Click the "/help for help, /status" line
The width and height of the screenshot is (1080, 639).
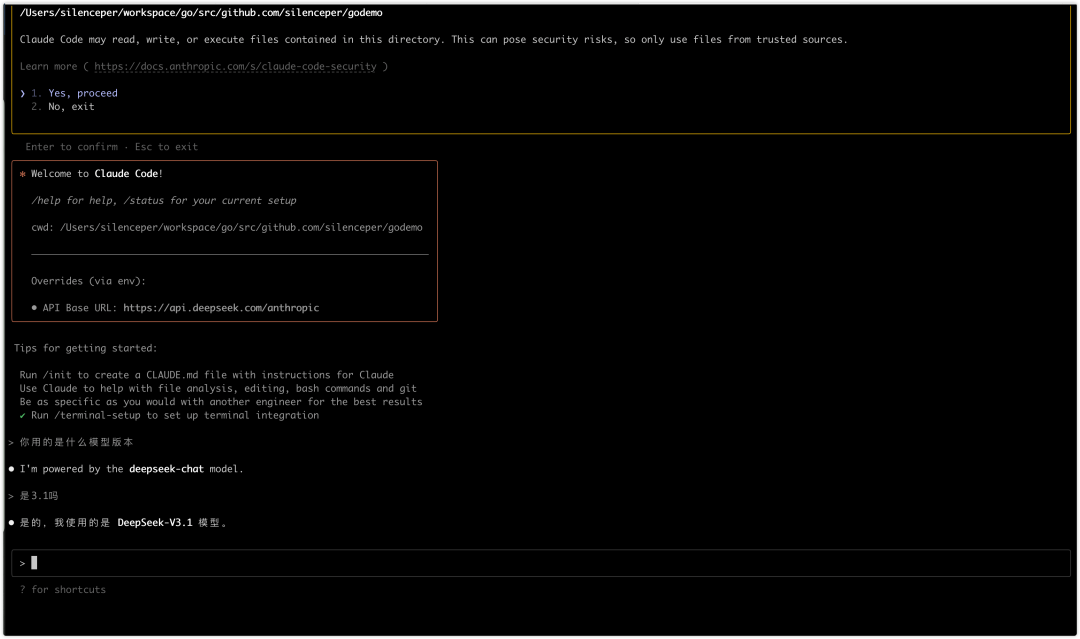point(164,200)
